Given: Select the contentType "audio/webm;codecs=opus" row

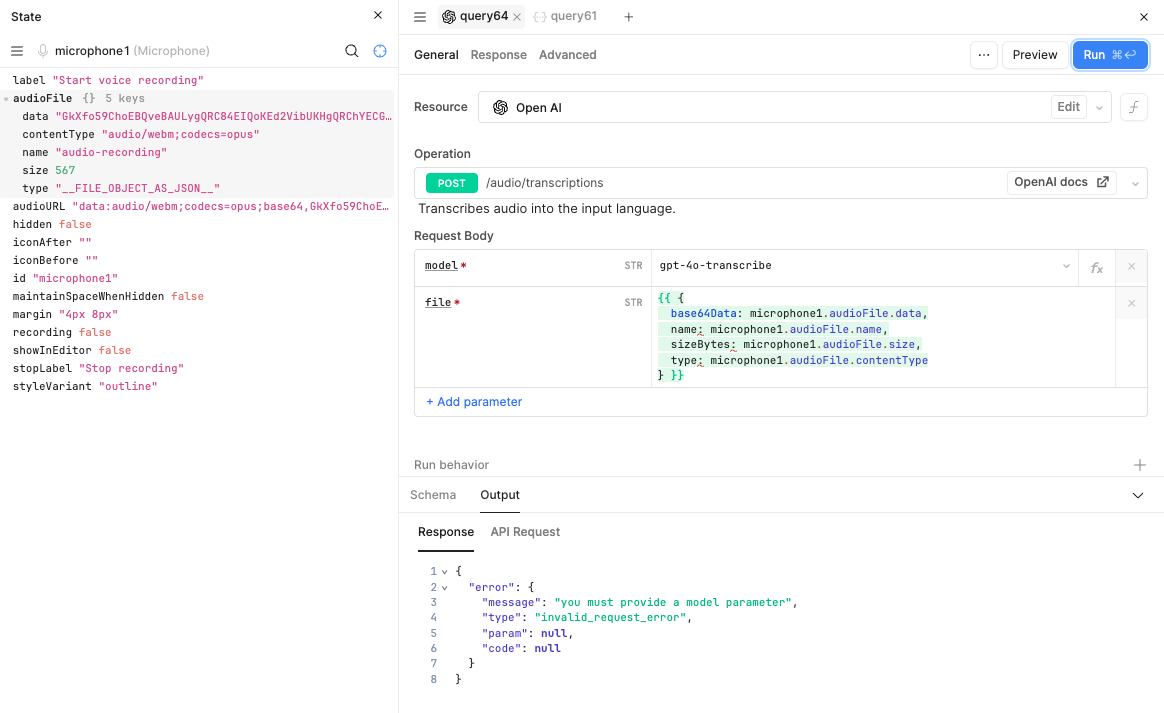Looking at the screenshot, I should pos(197,134).
